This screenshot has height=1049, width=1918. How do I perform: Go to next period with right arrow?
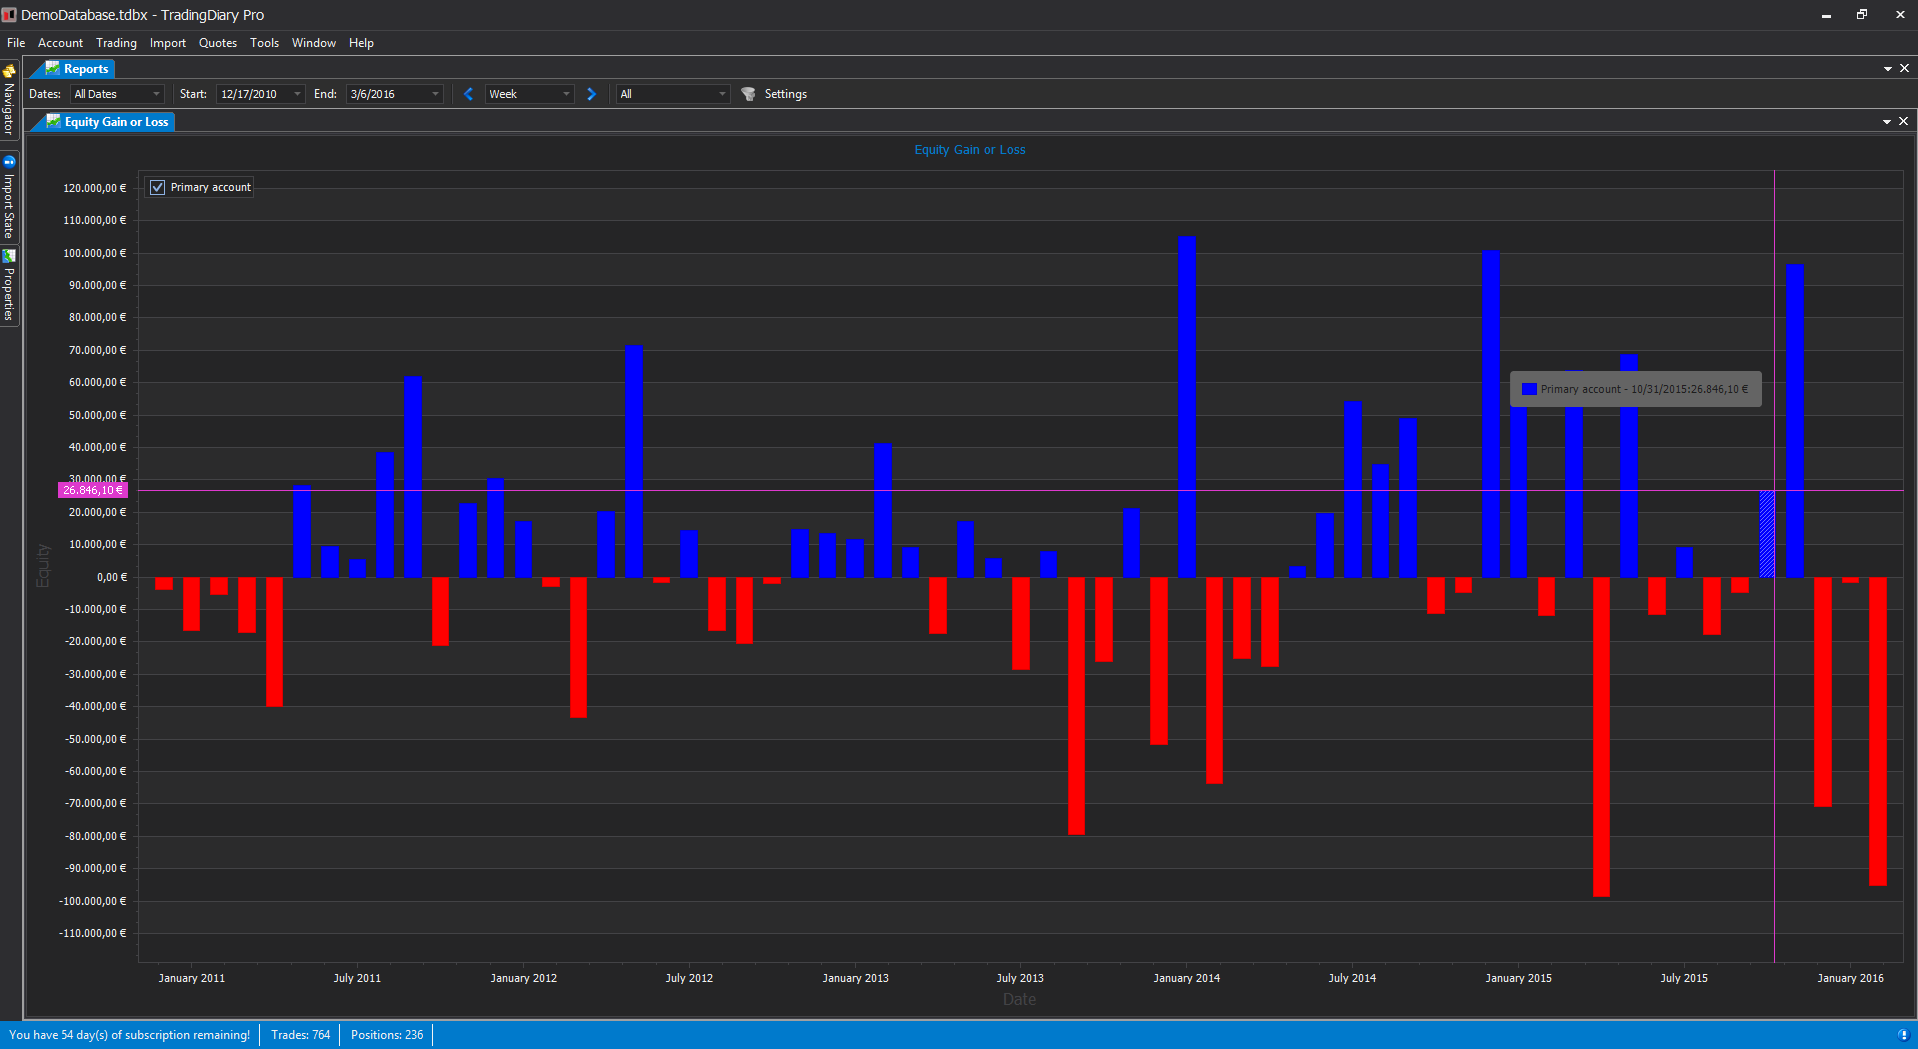point(591,94)
